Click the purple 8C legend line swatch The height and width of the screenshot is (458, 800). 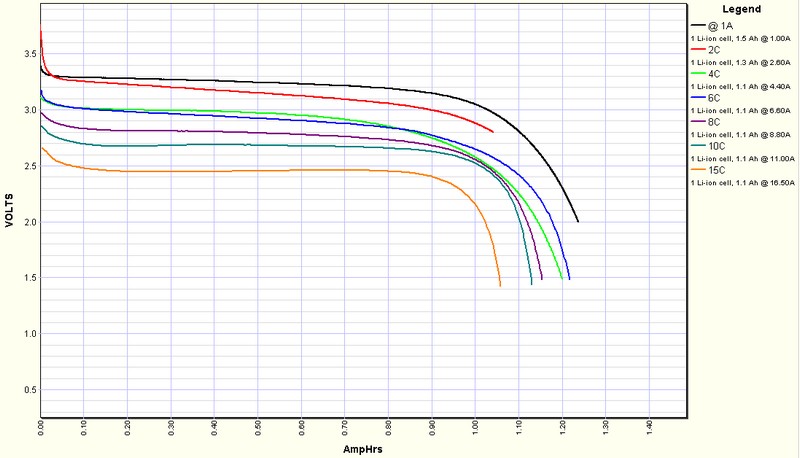(698, 122)
